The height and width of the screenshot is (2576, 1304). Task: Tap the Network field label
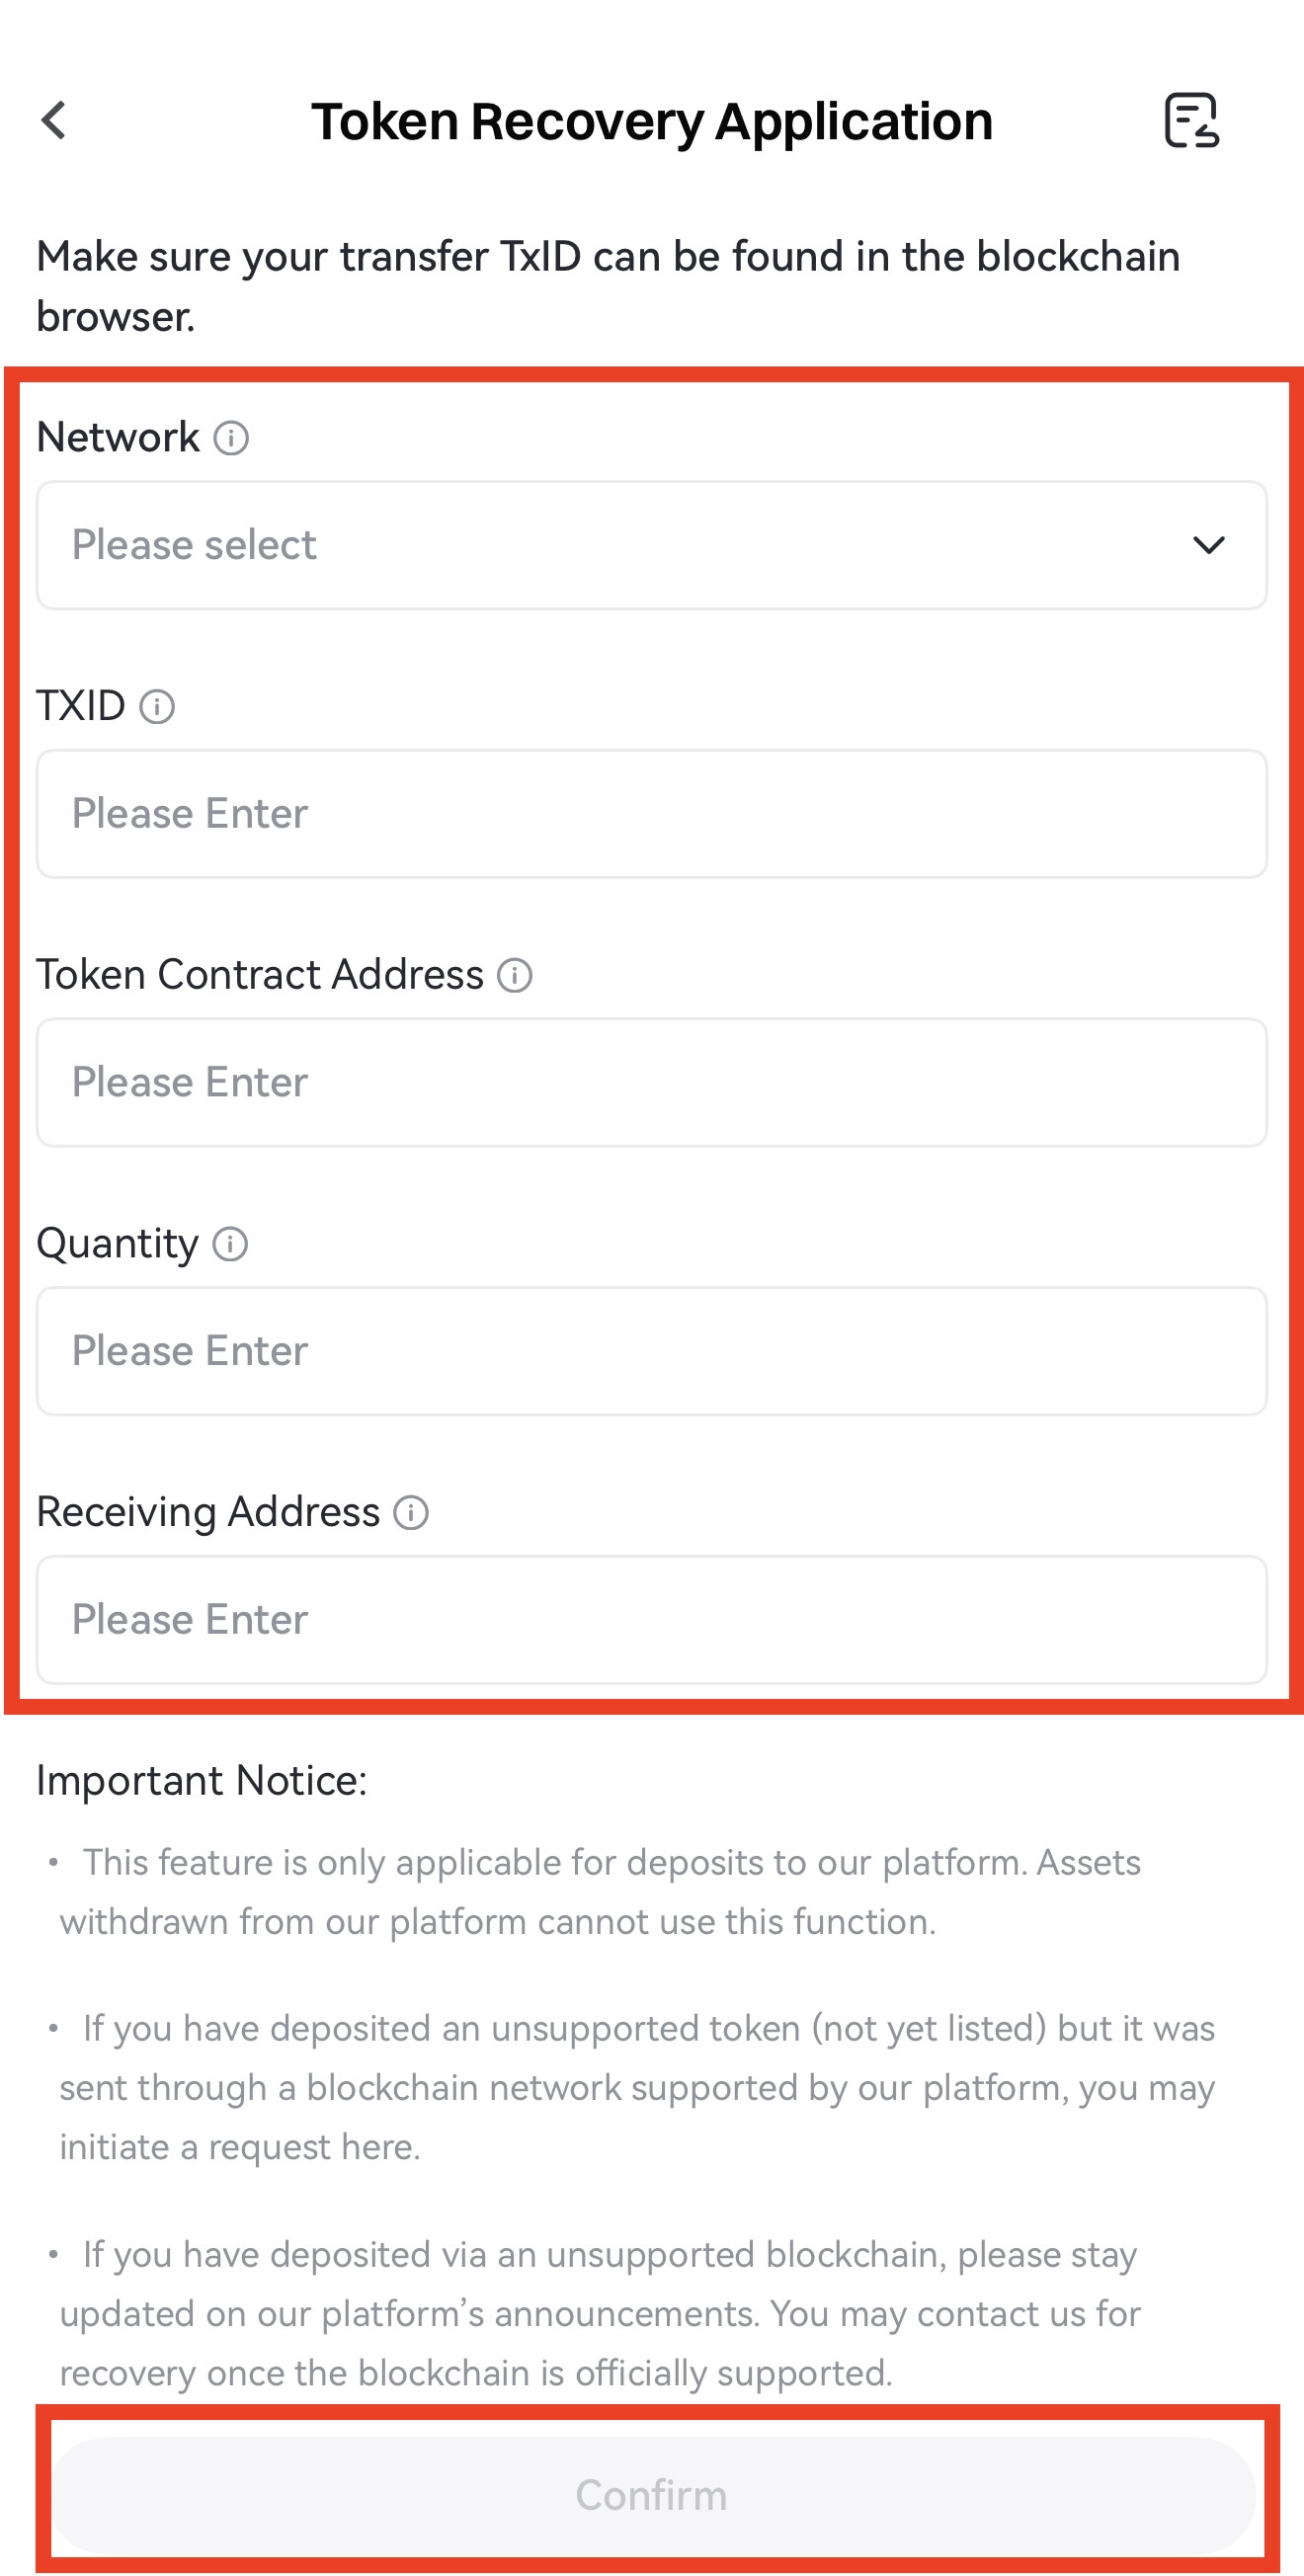tap(118, 438)
